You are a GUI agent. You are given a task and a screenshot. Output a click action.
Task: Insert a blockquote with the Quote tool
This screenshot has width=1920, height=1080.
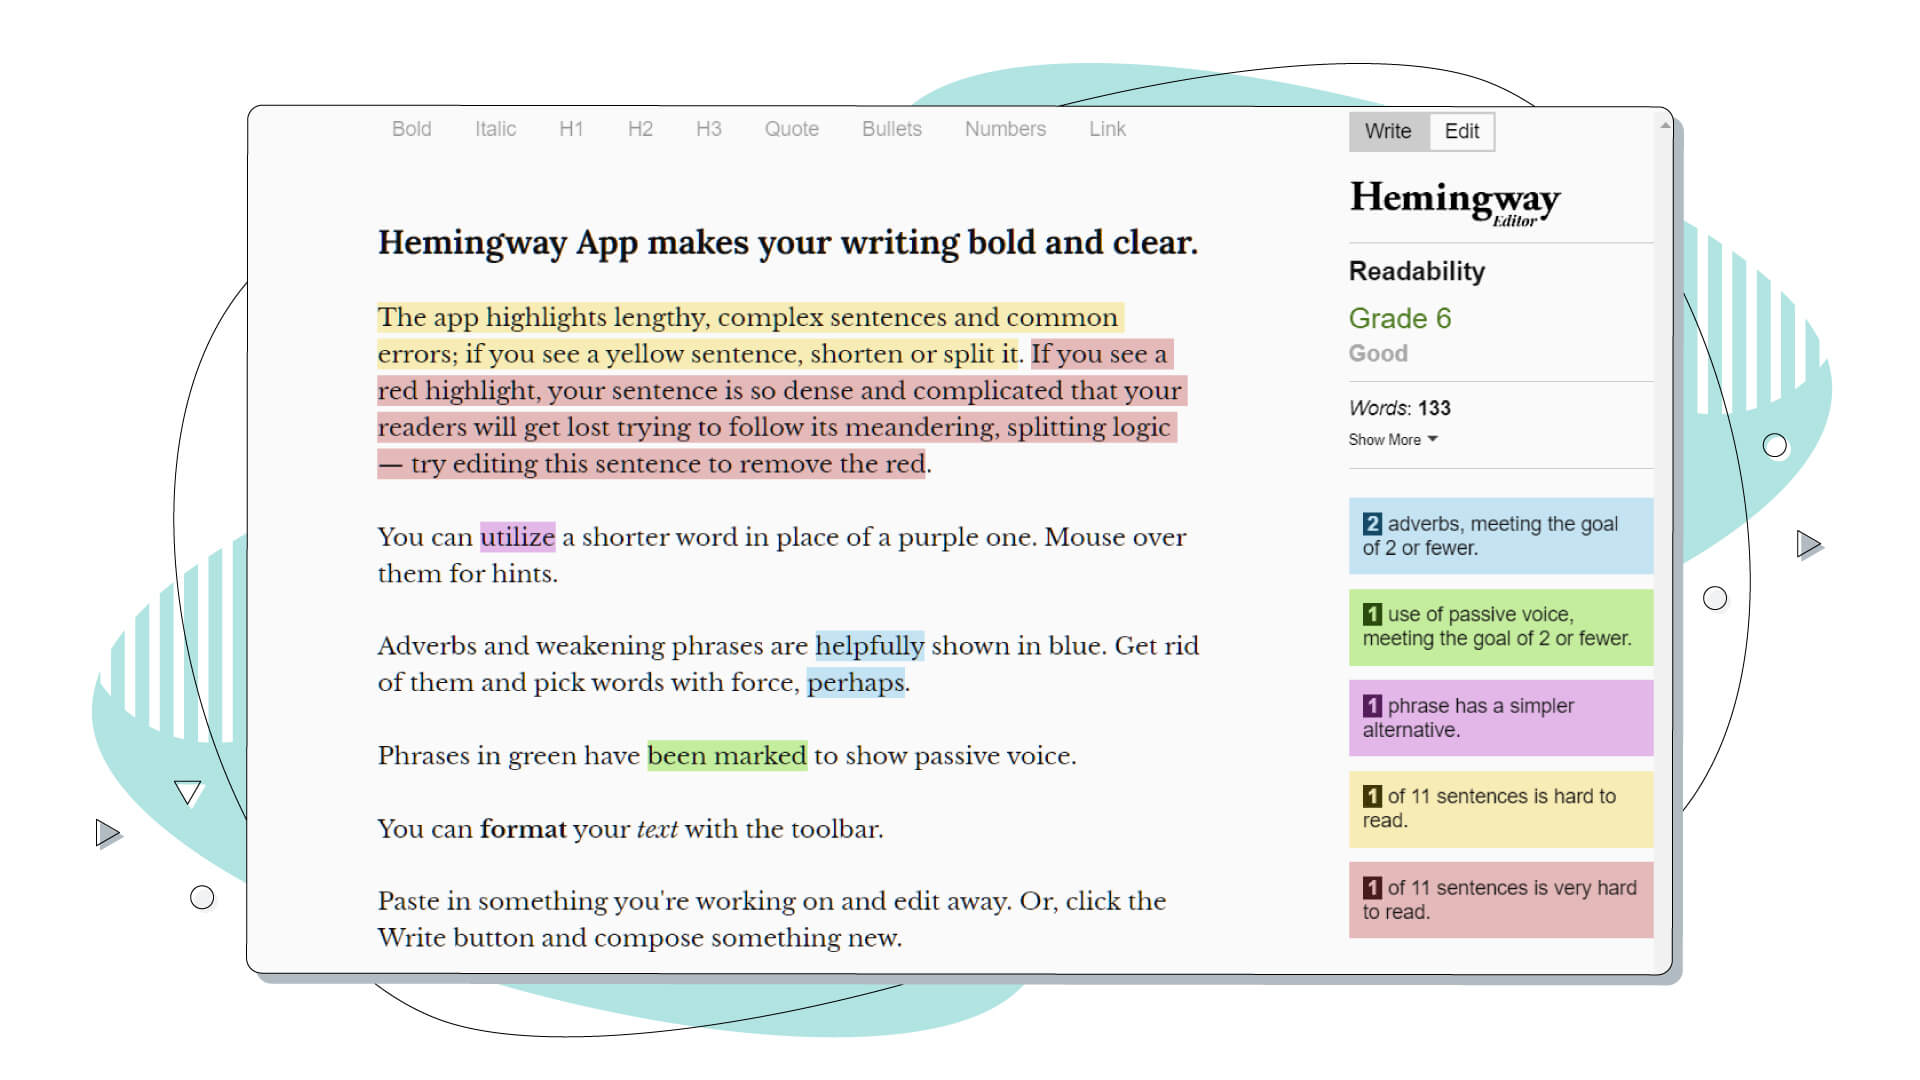(791, 129)
